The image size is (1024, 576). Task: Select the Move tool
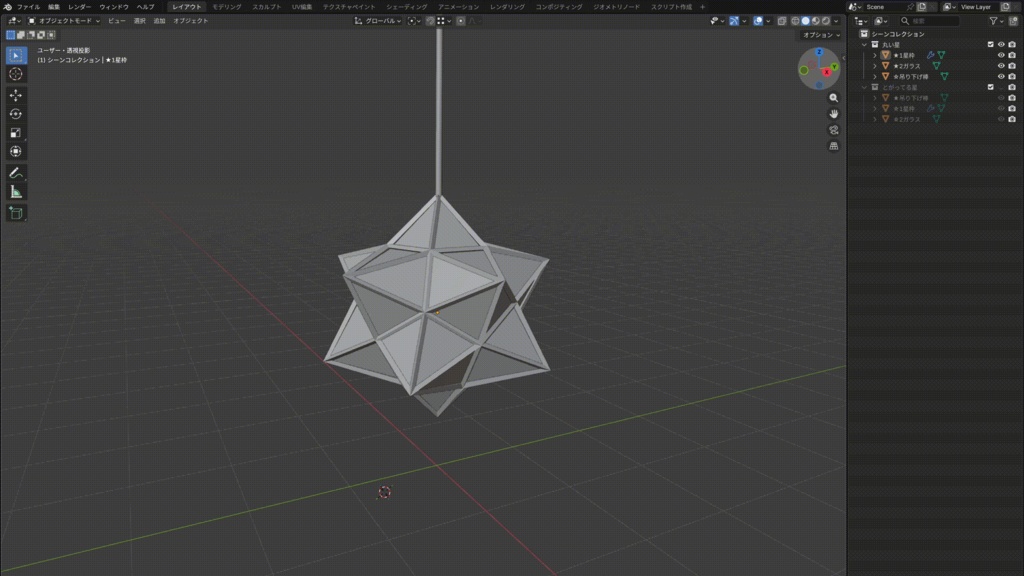coord(16,95)
